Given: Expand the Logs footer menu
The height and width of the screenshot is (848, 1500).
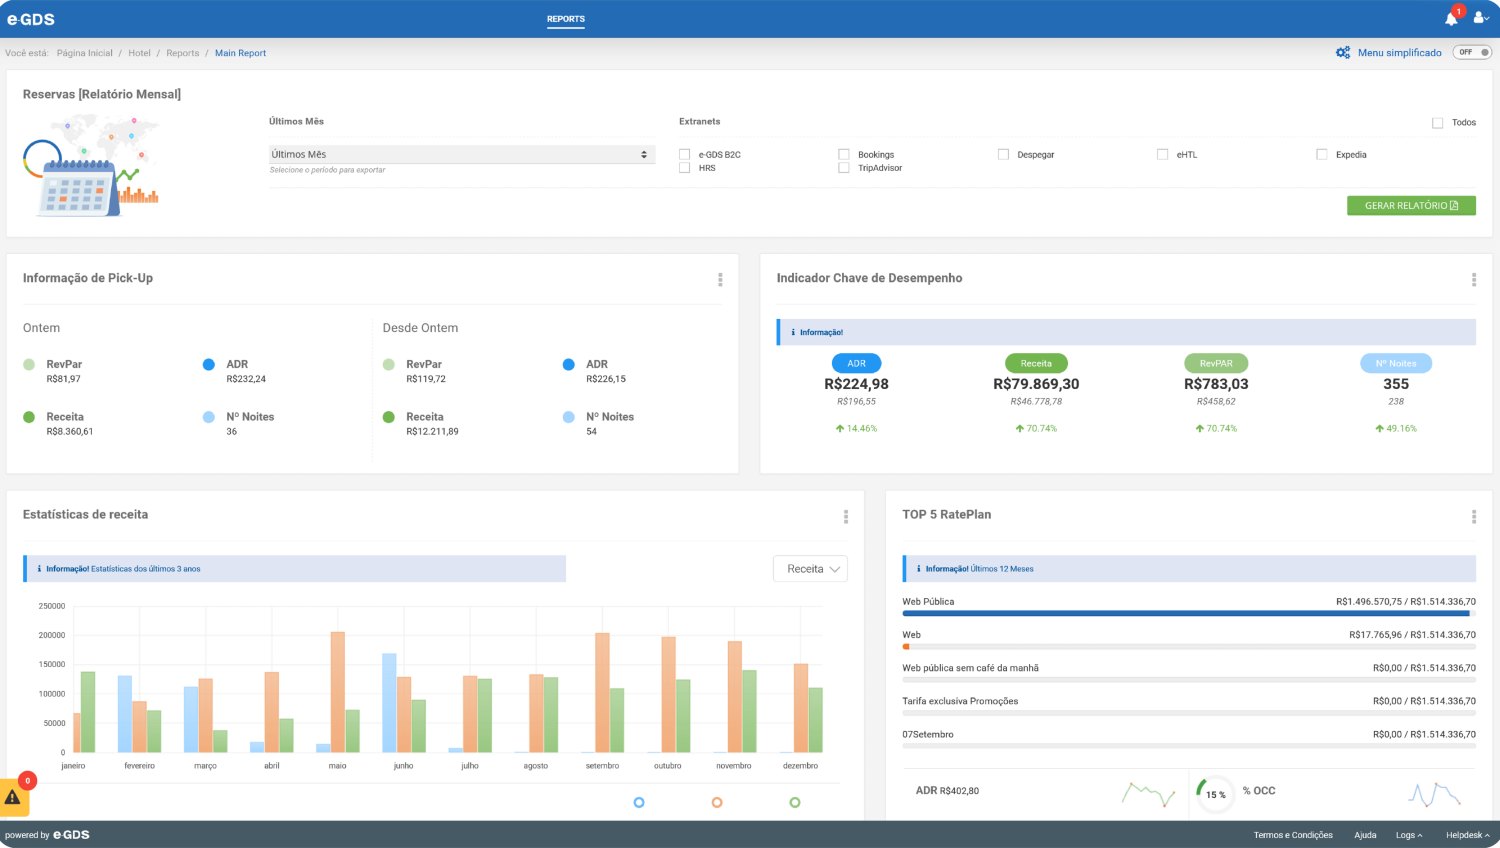Looking at the screenshot, I should [1409, 835].
